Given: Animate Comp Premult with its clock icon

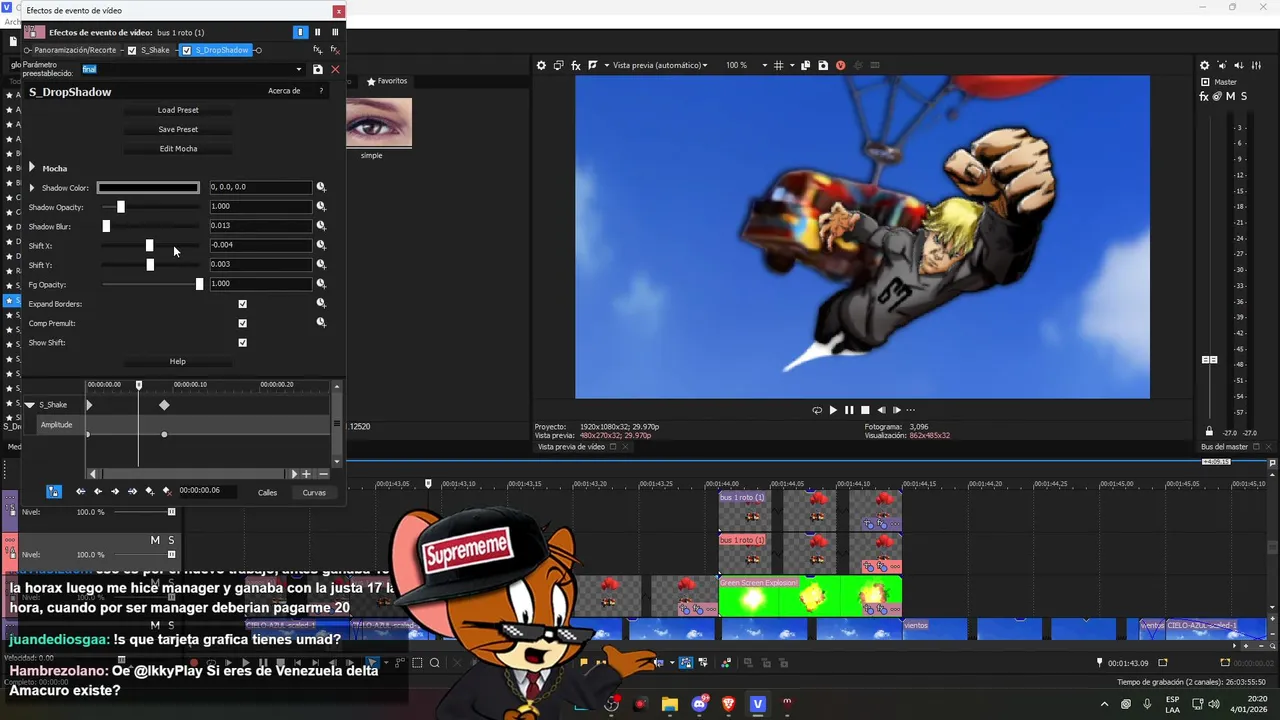Looking at the screenshot, I should coord(321,322).
